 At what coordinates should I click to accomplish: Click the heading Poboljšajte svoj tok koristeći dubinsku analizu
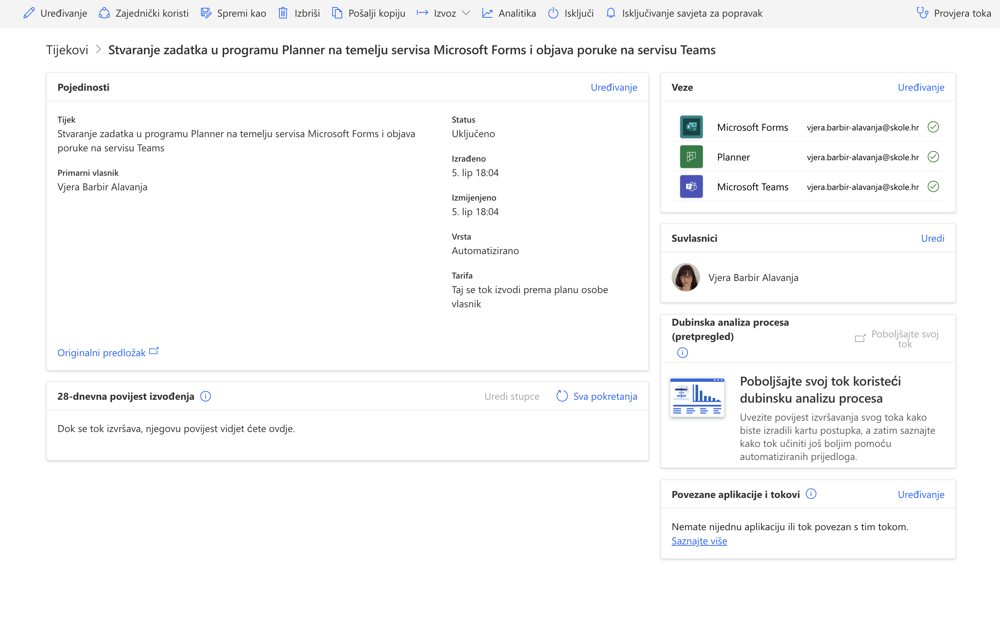(x=820, y=390)
